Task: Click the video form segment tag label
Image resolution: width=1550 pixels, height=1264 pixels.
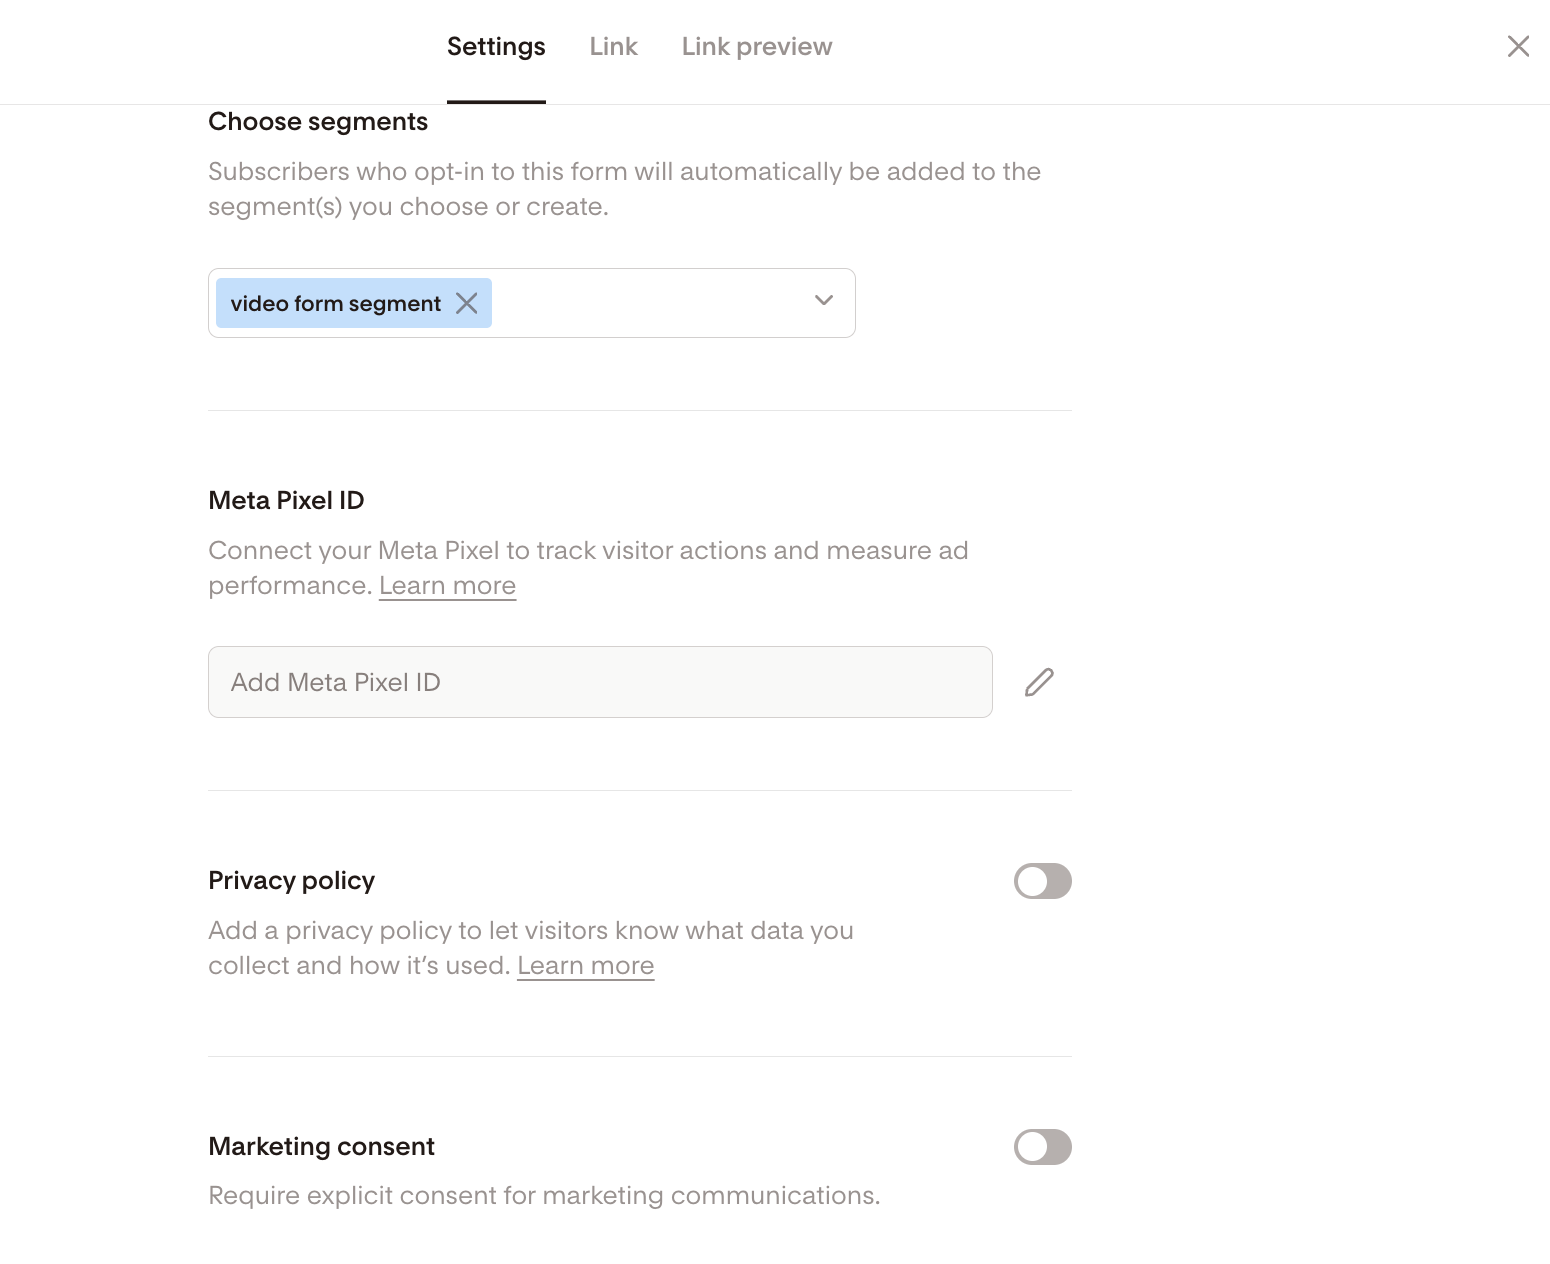Action: 335,304
